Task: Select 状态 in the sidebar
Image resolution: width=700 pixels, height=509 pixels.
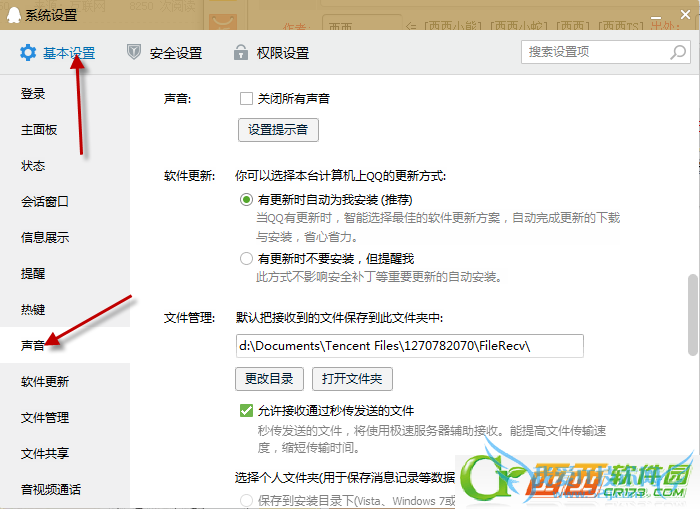Action: tap(33, 166)
